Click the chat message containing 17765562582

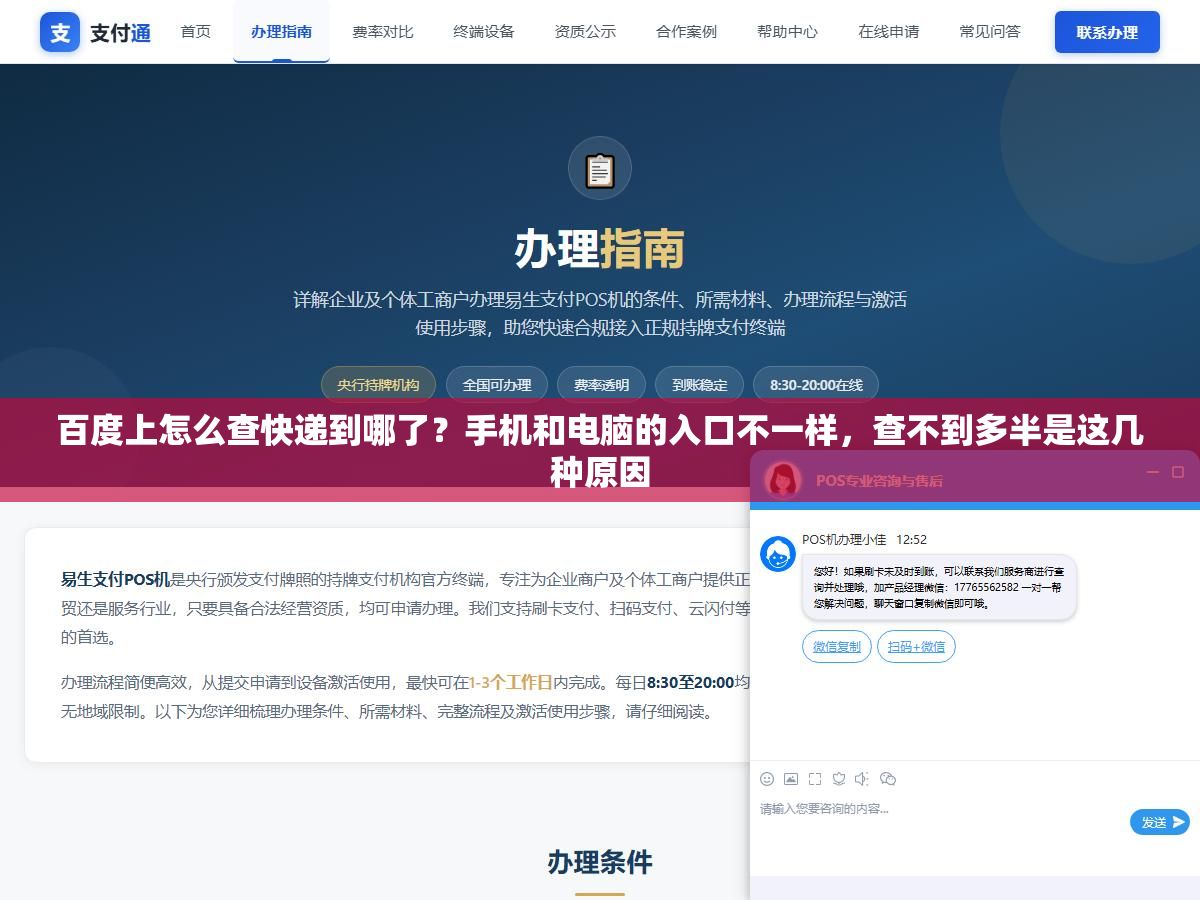point(939,588)
